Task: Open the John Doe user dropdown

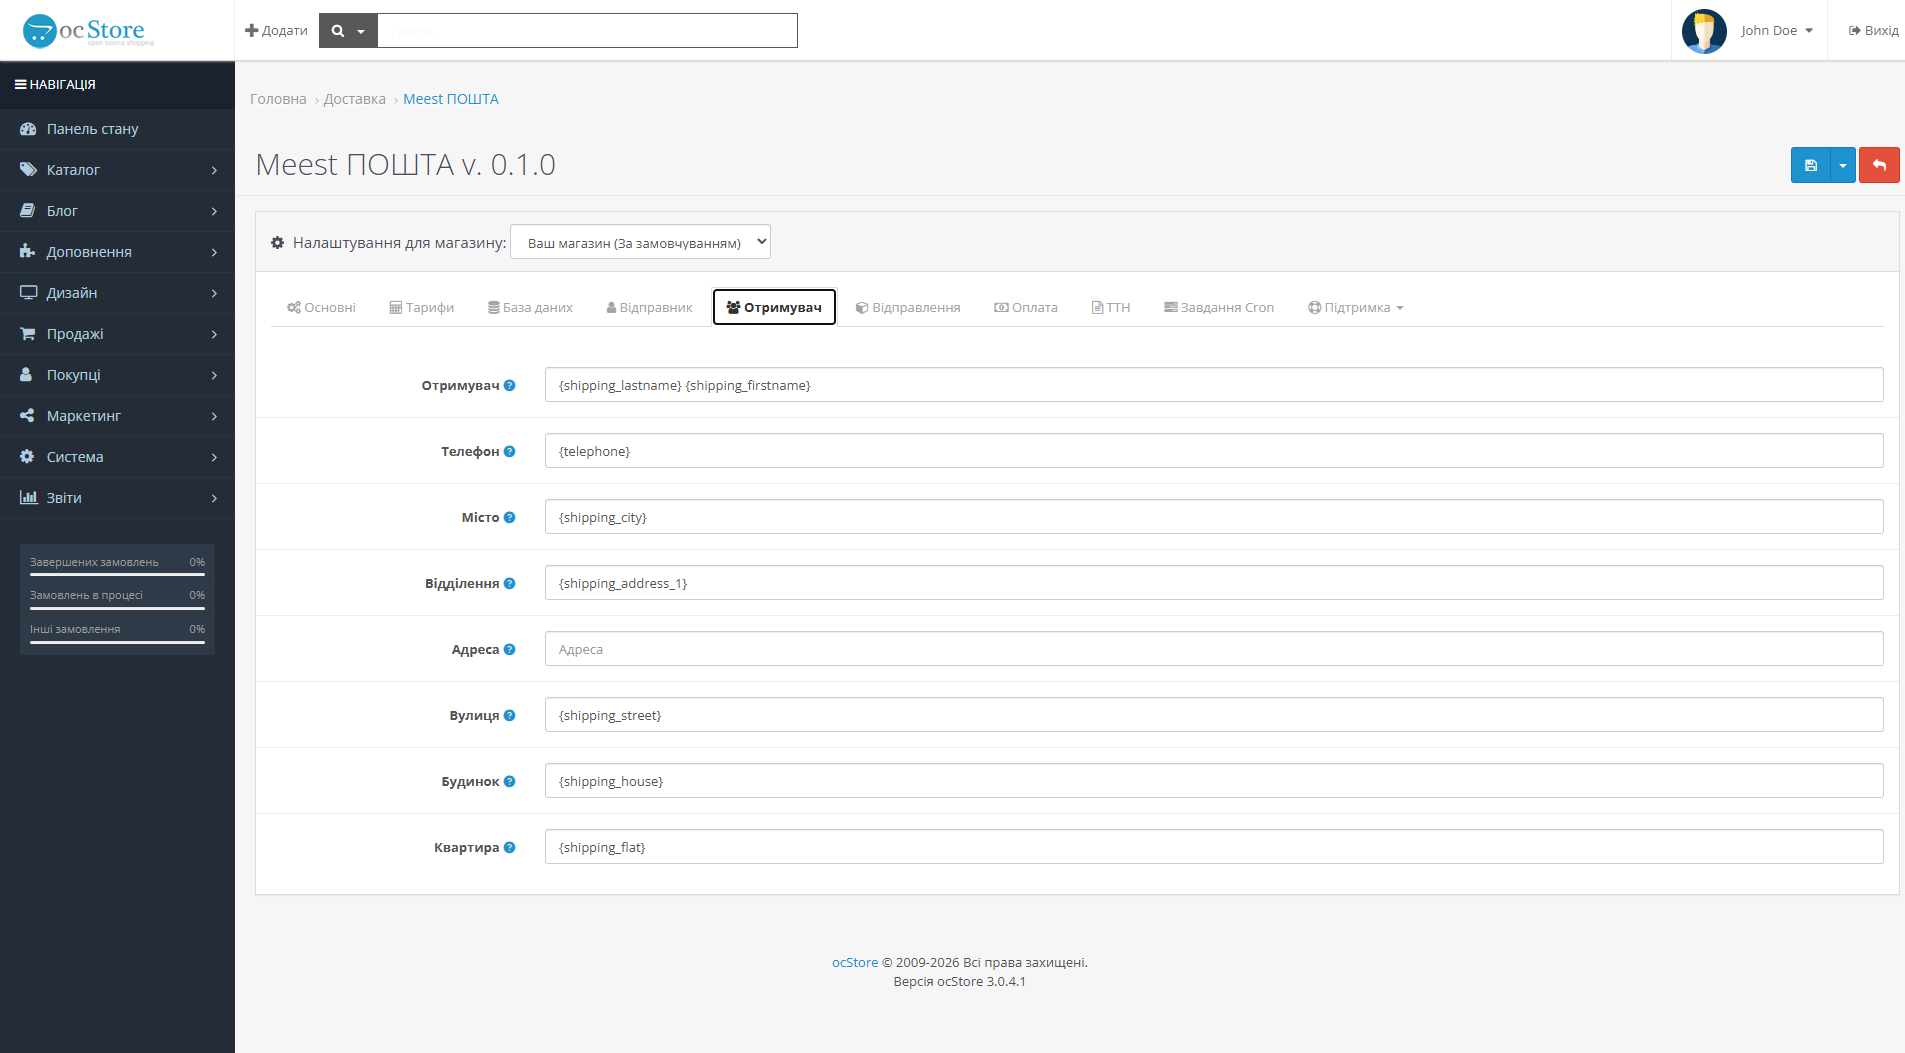Action: pos(1776,31)
